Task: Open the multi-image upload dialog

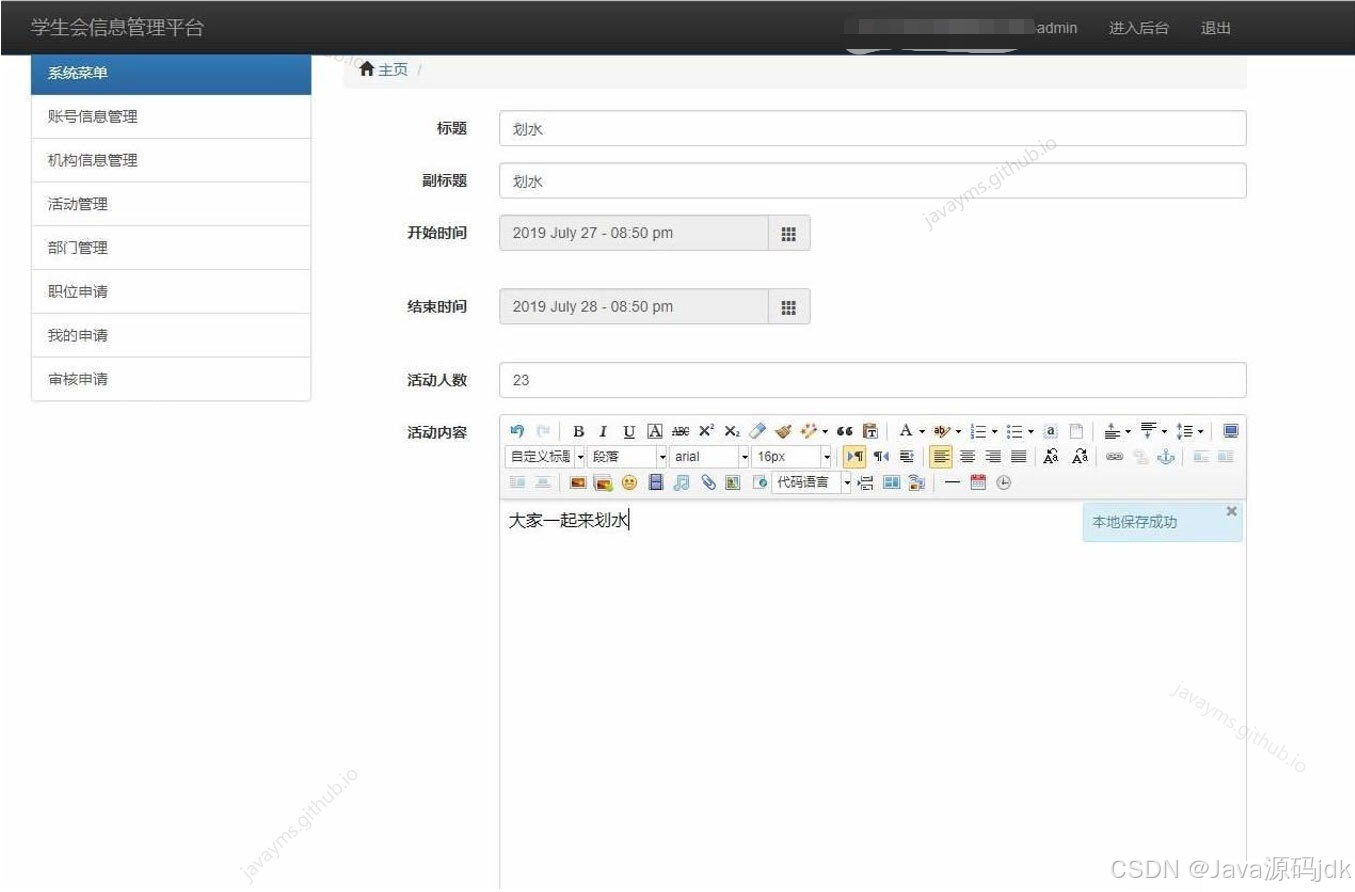Action: pyautogui.click(x=602, y=482)
